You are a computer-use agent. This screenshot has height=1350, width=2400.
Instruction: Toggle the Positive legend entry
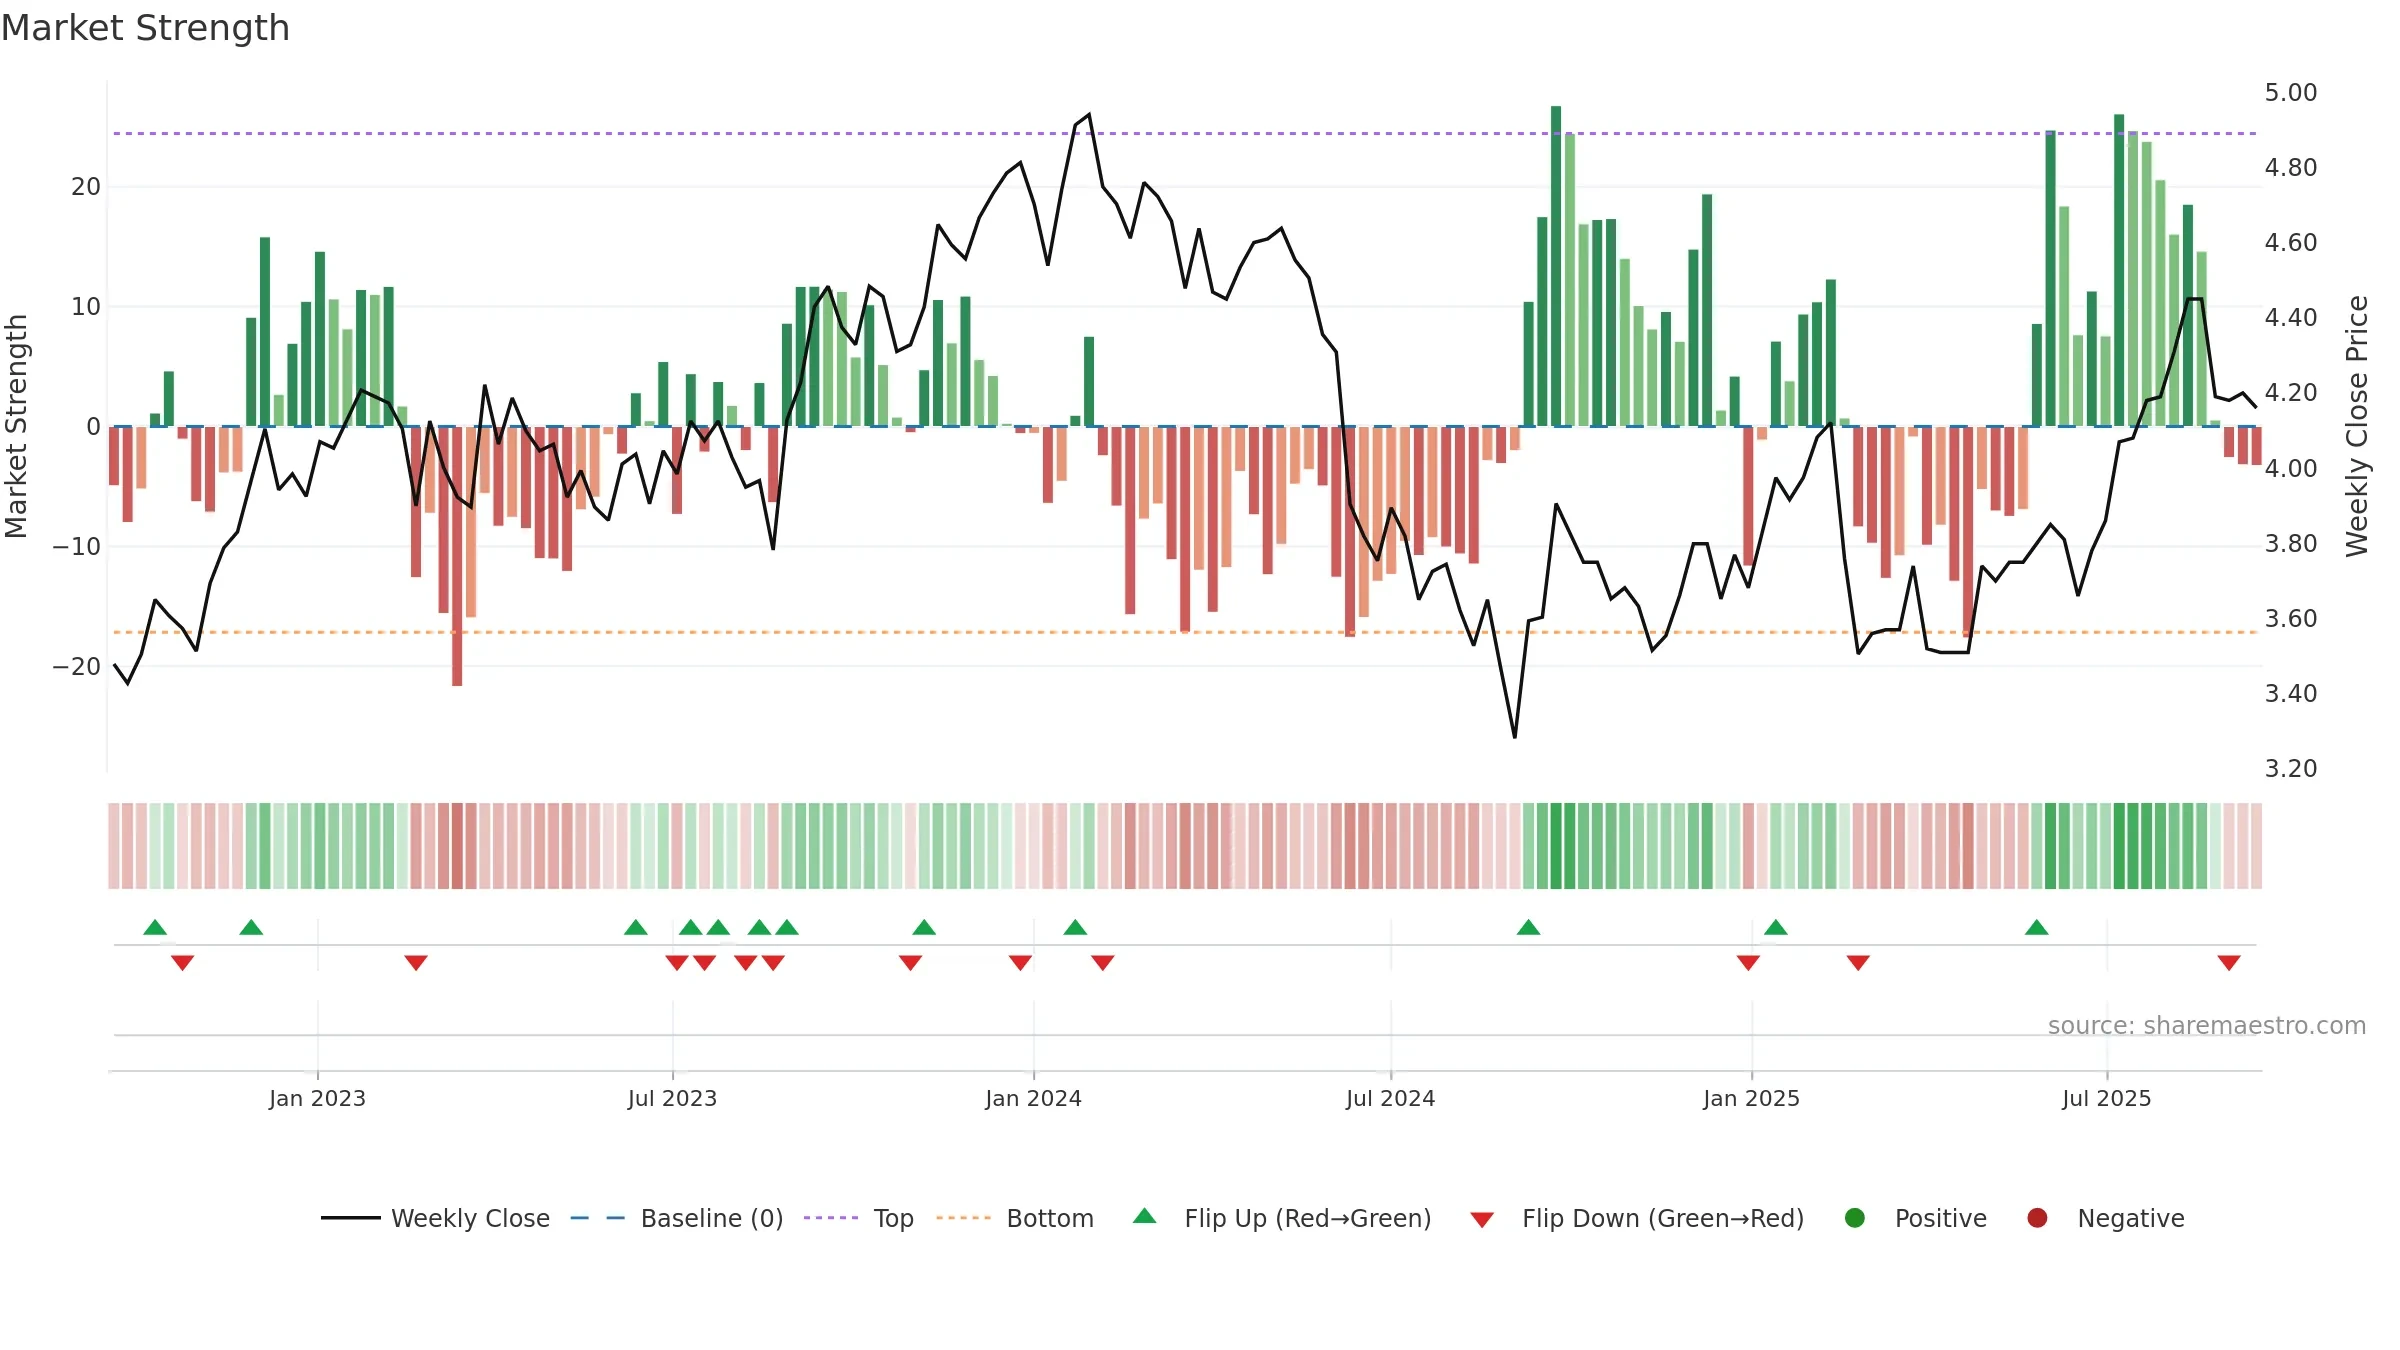(x=1915, y=1218)
